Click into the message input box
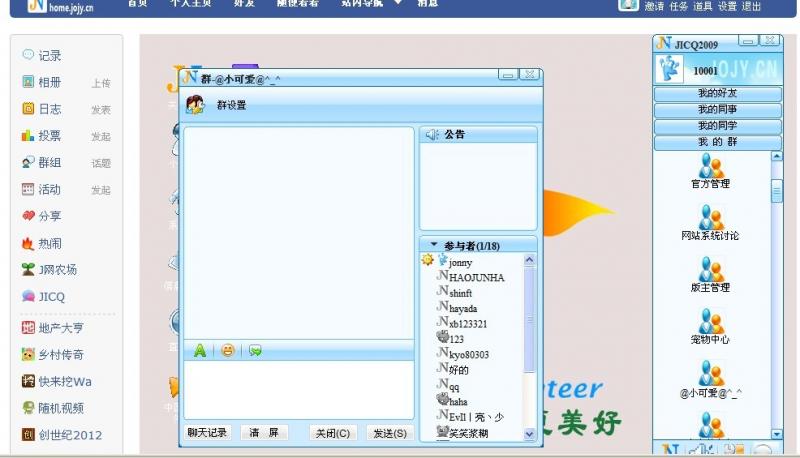This screenshot has height=458, width=800. pos(298,390)
